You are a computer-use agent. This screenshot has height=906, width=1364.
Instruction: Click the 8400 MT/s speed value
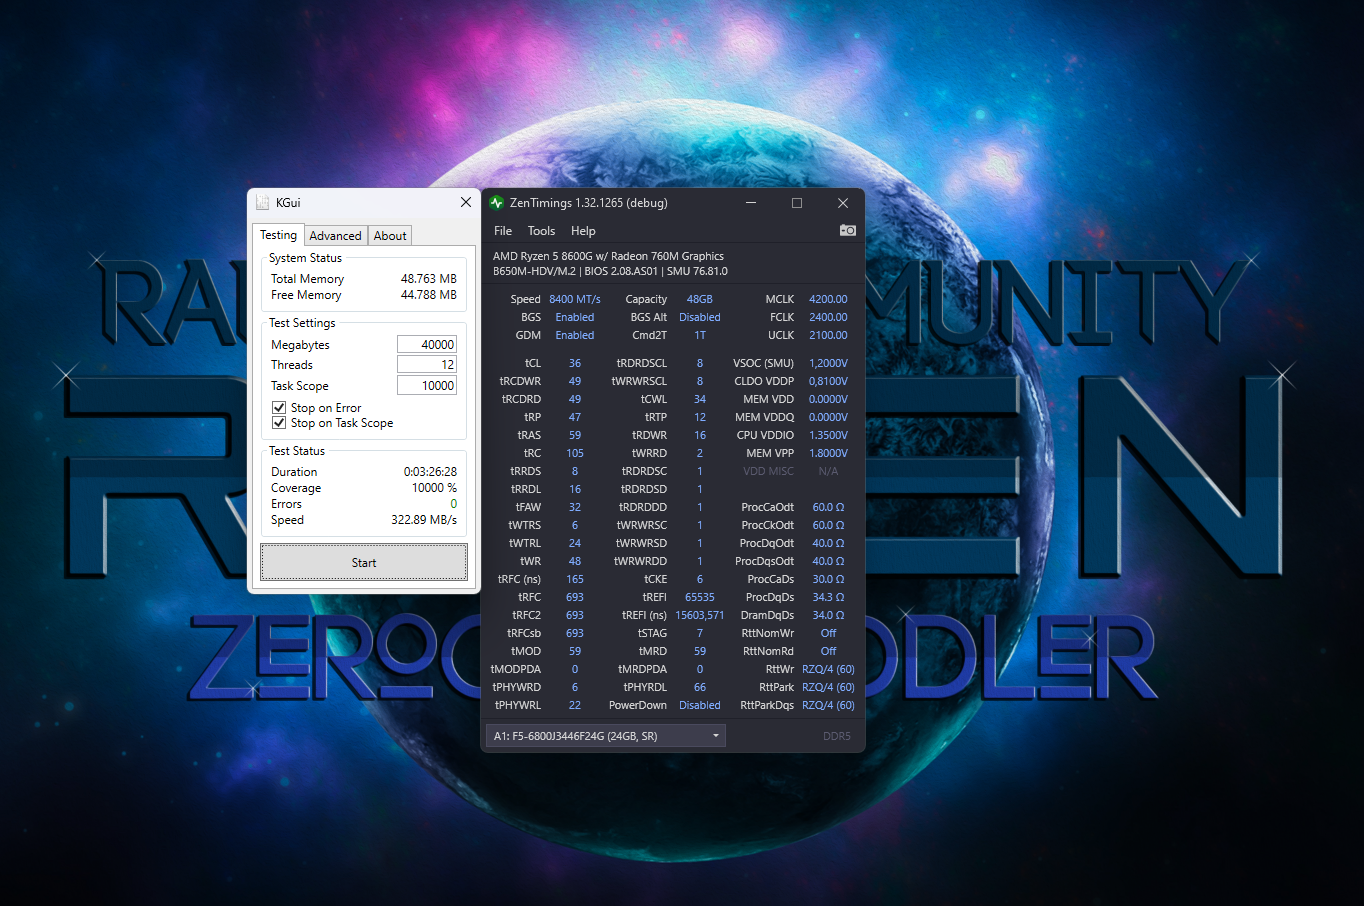575,299
